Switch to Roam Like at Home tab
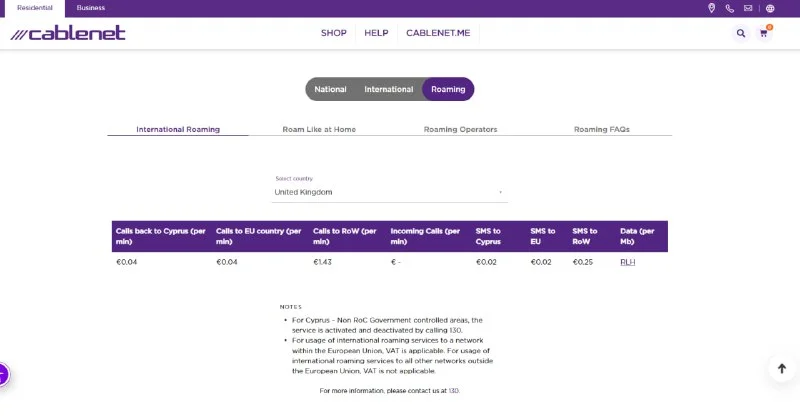Viewport: 800px width, 418px height. [319, 129]
